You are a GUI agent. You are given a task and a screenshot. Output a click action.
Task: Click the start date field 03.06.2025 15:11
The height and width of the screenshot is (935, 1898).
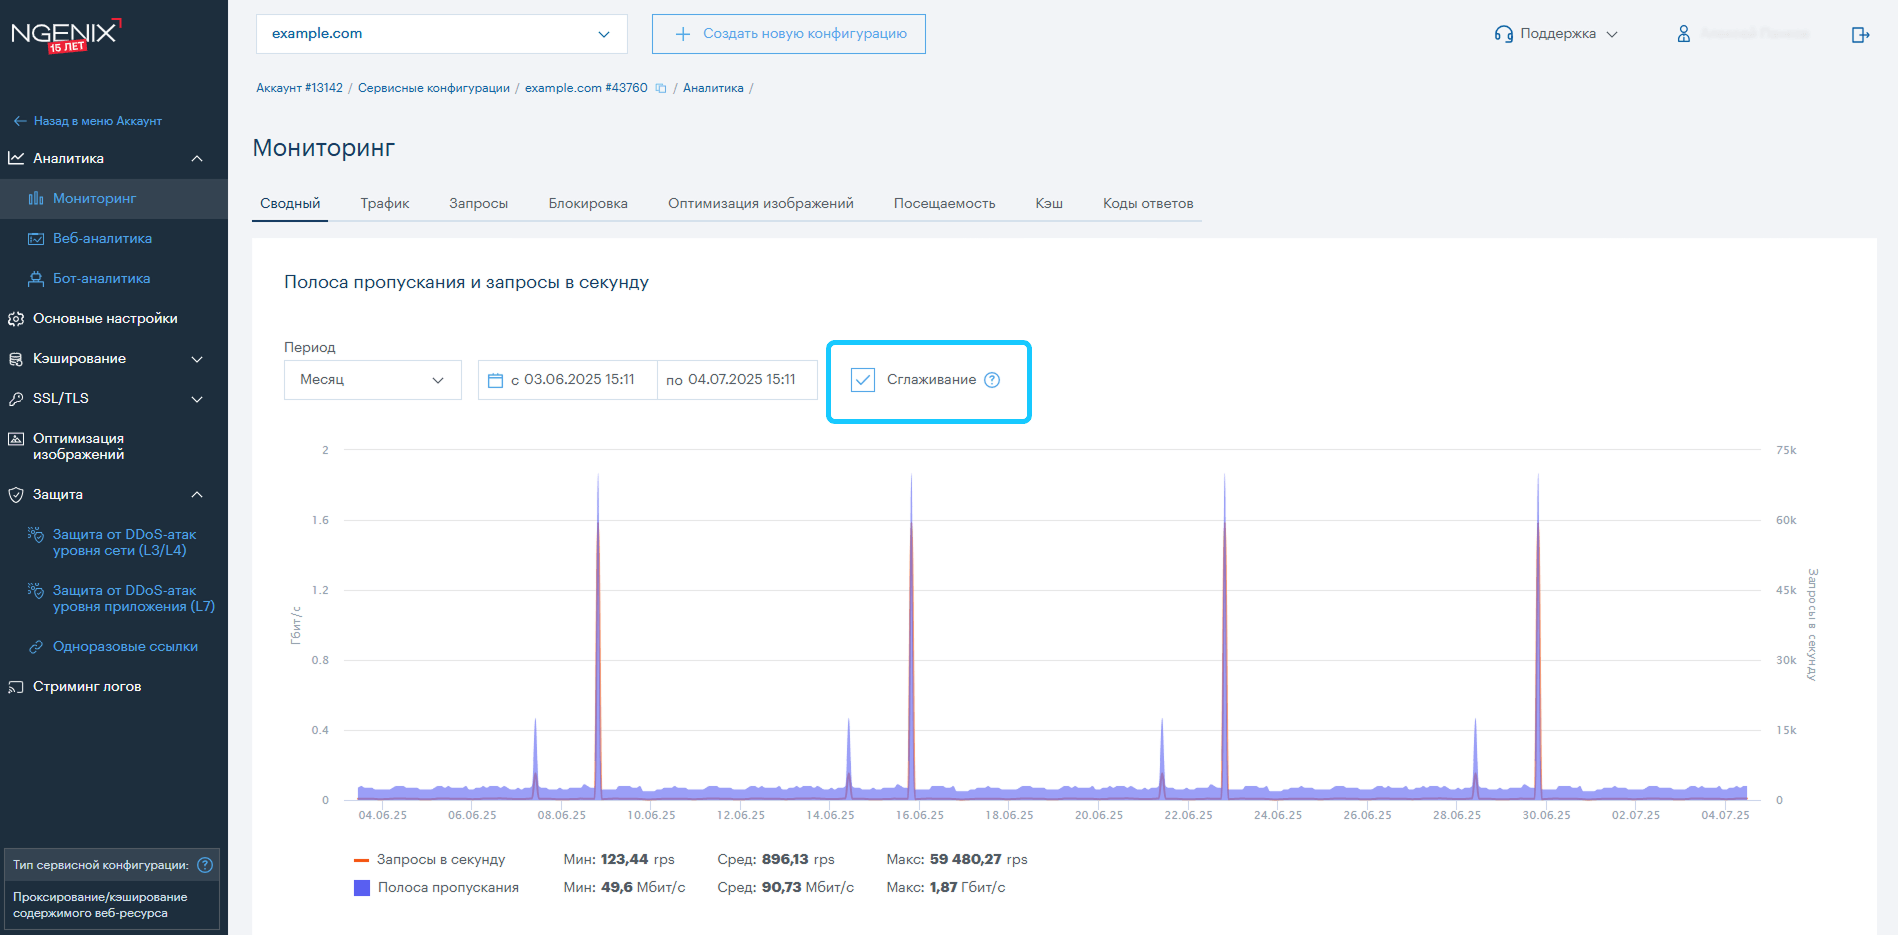pyautogui.click(x=568, y=380)
